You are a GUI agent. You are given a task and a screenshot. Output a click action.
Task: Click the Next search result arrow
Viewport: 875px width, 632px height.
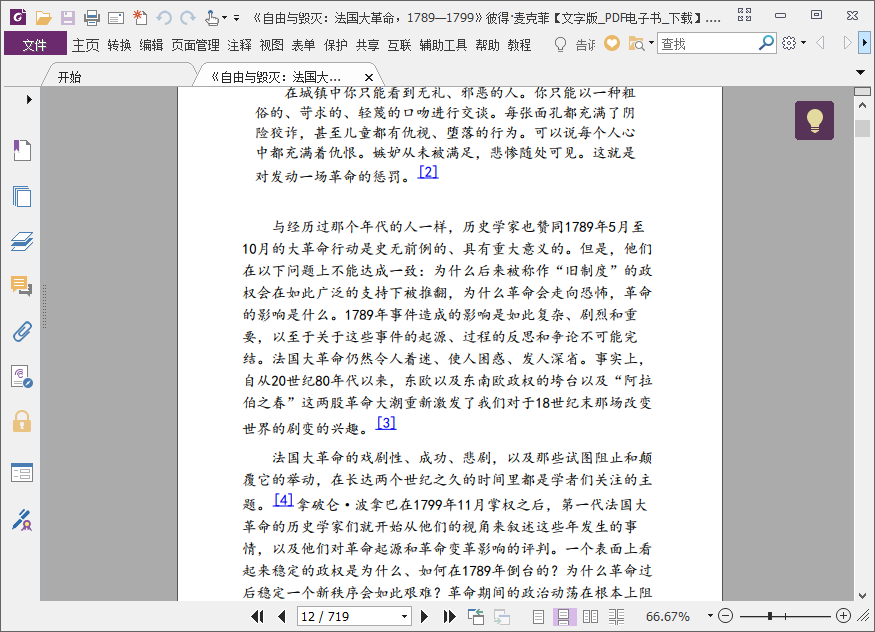tap(847, 43)
